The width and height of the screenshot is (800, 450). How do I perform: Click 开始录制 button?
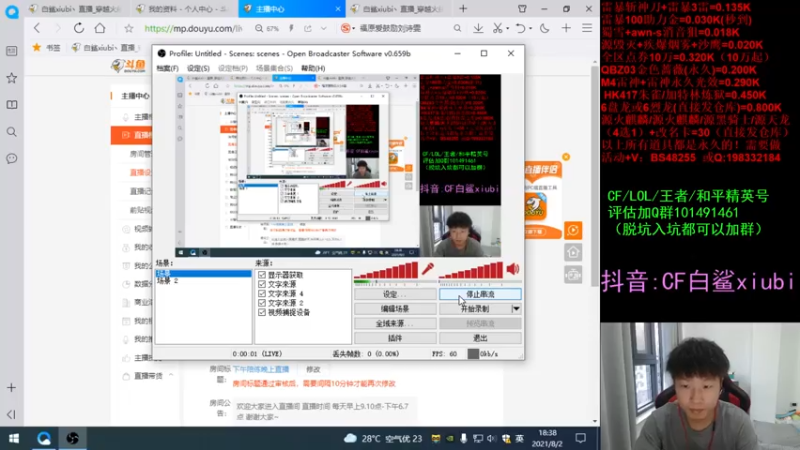tap(475, 309)
